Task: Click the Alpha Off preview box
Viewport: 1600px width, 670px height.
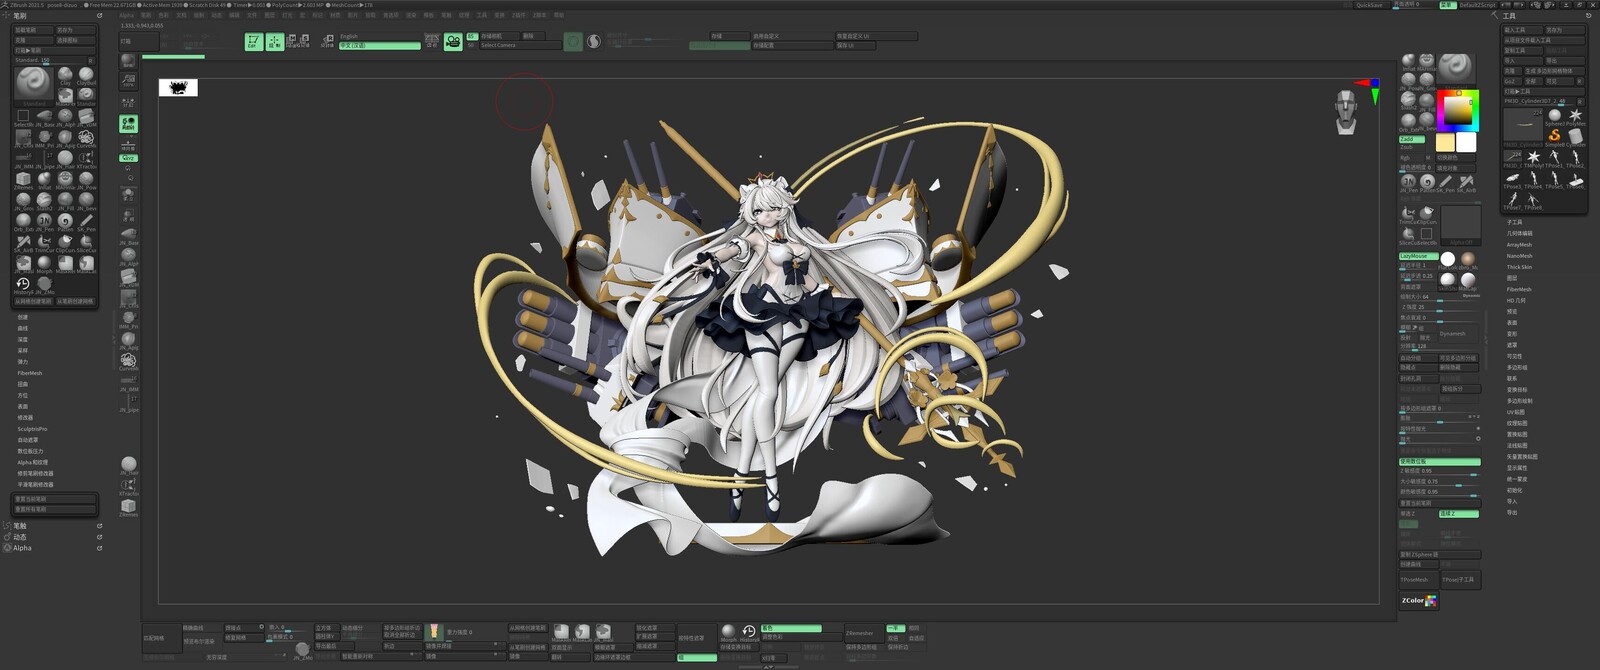Action: click(x=1460, y=225)
